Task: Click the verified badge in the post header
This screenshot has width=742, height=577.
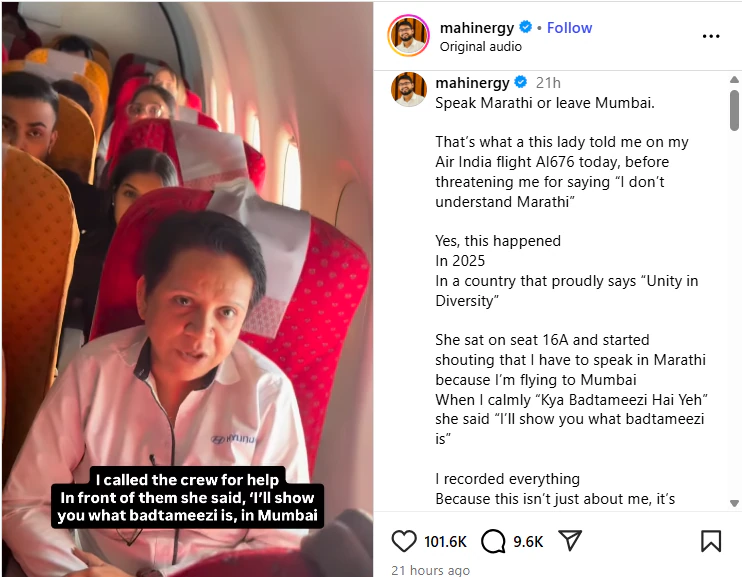Action: click(526, 28)
